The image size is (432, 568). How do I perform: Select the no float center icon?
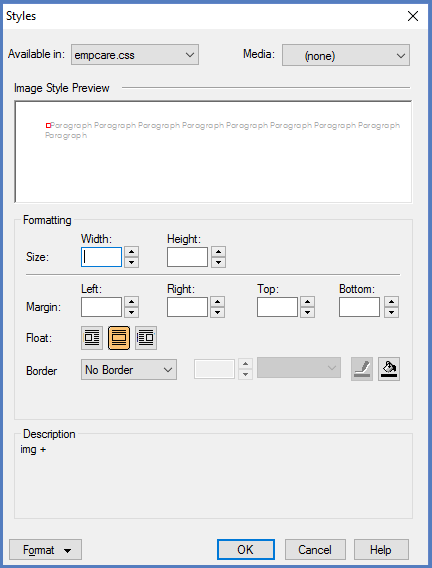[119, 338]
